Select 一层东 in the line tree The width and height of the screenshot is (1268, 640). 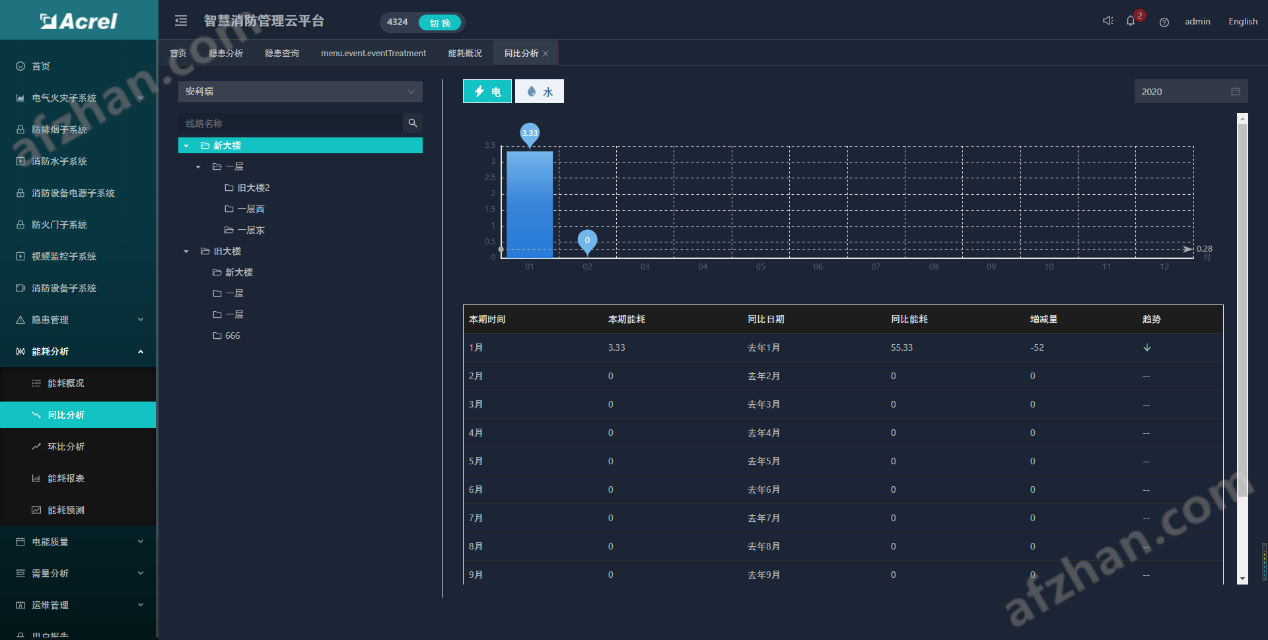[x=251, y=230]
